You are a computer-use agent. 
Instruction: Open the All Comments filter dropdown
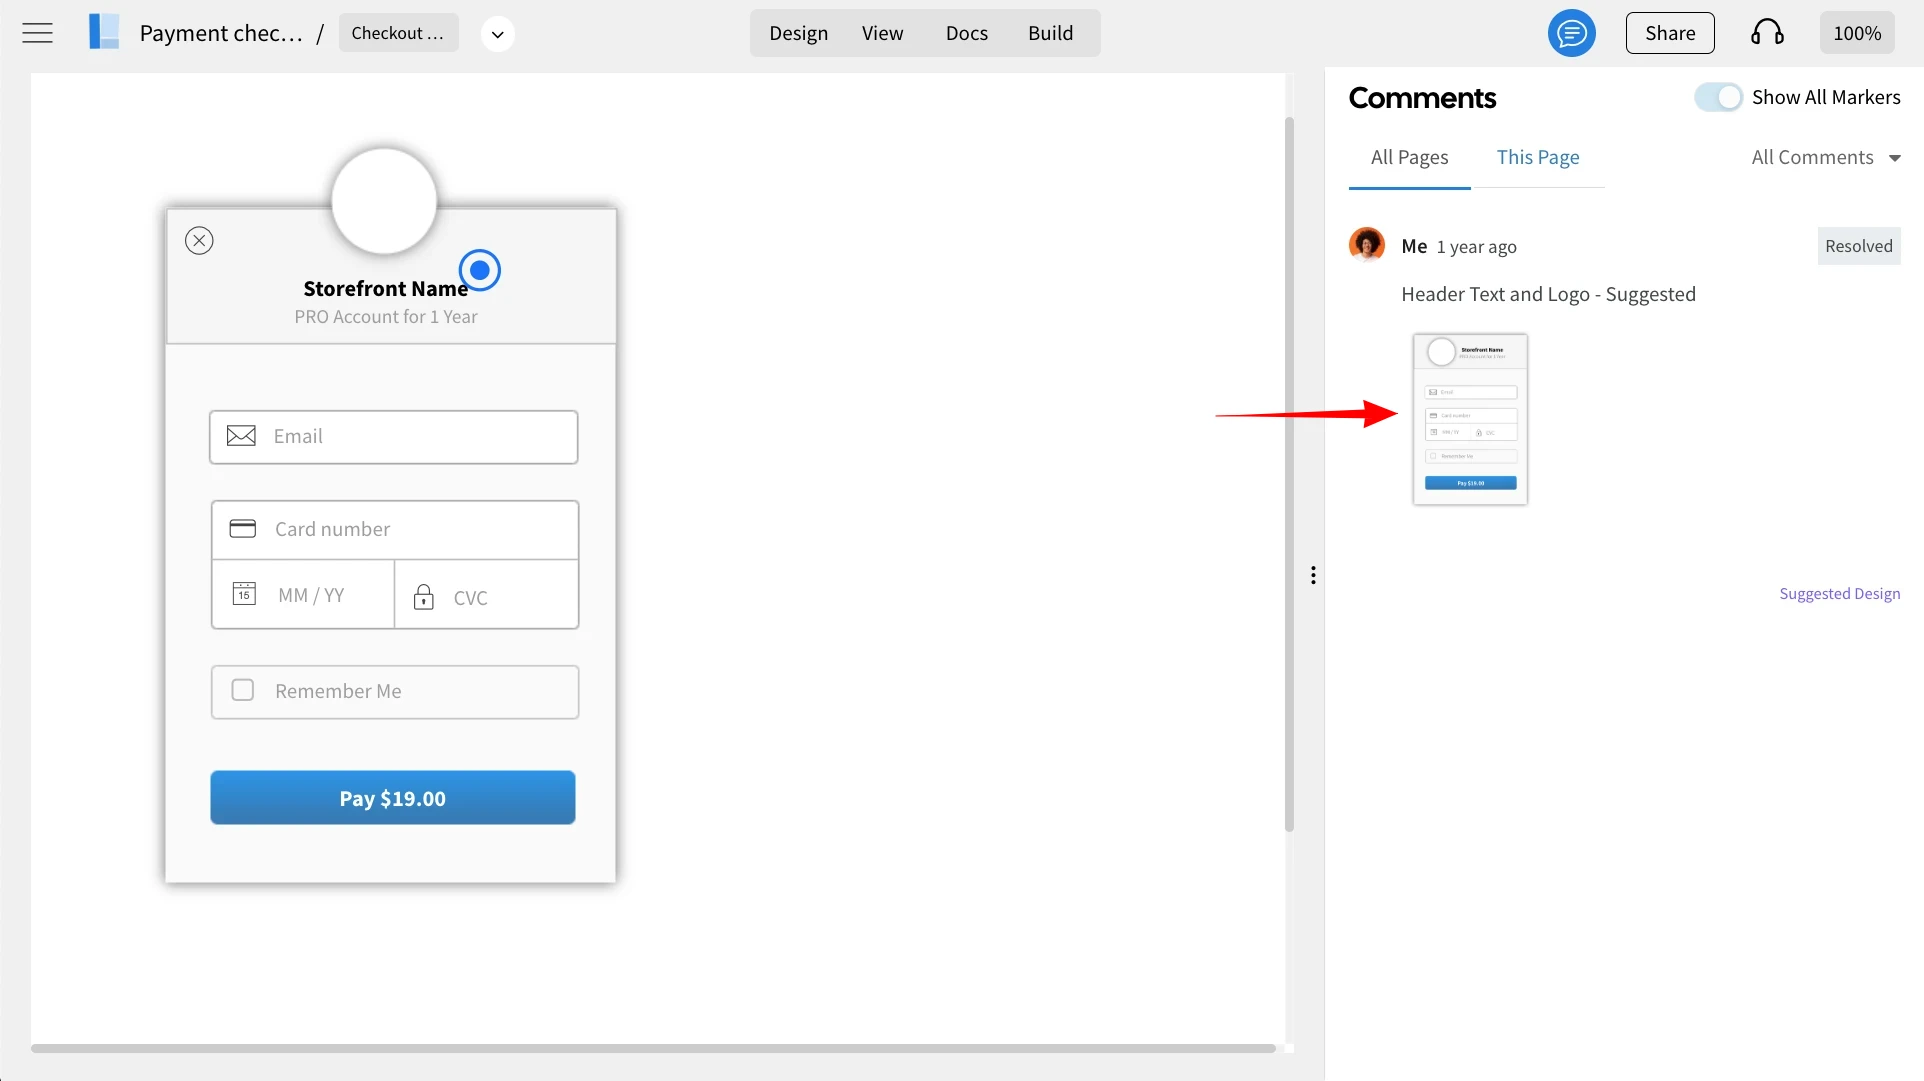pyautogui.click(x=1825, y=157)
